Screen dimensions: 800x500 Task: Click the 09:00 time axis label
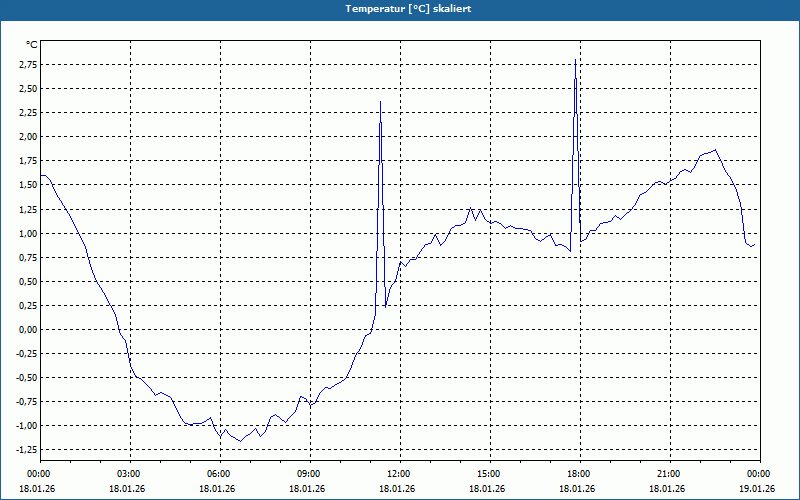click(x=310, y=474)
